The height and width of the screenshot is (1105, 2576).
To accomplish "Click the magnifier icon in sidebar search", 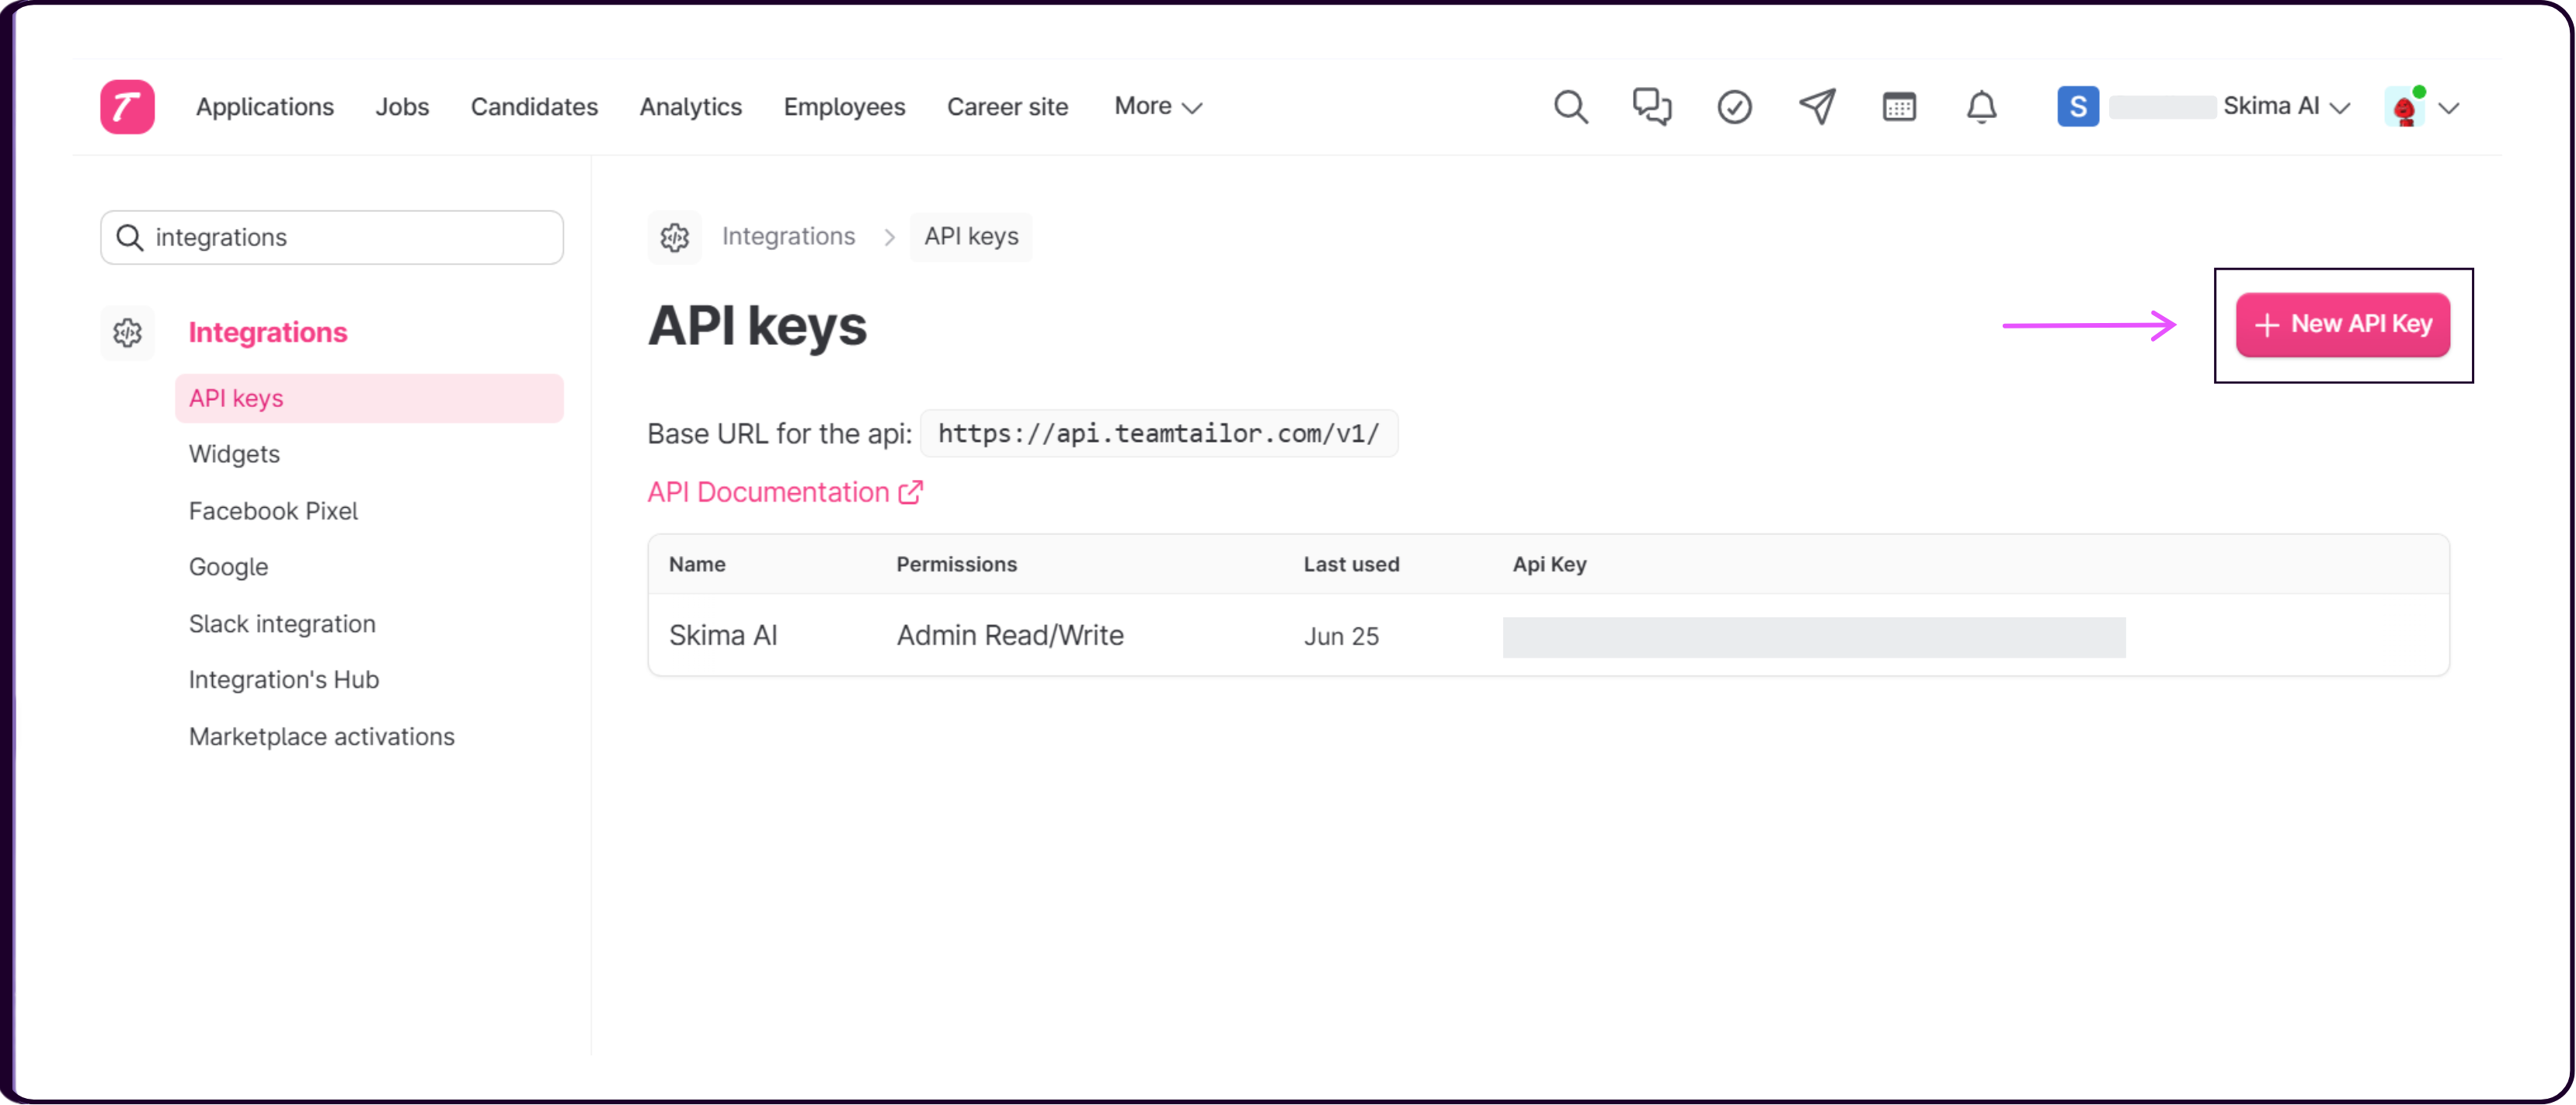I will 129,237.
